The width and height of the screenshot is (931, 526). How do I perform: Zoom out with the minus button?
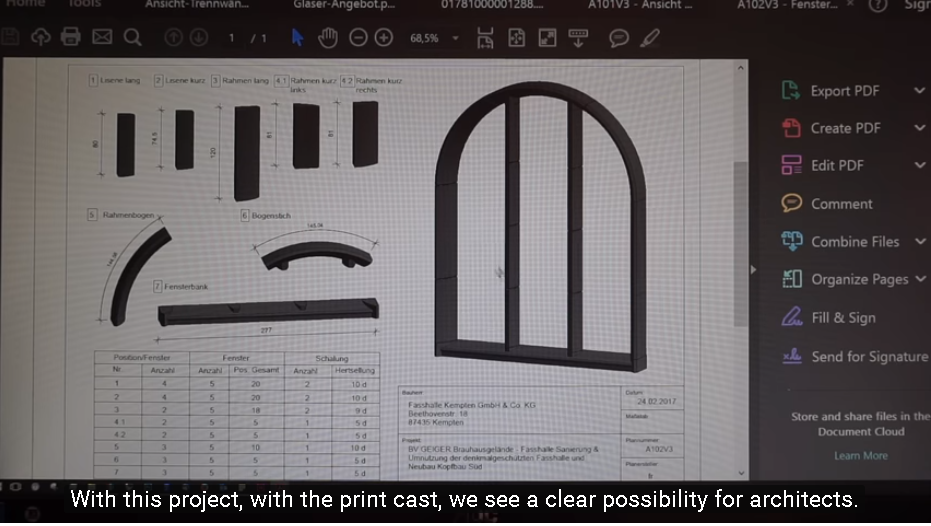(x=358, y=38)
